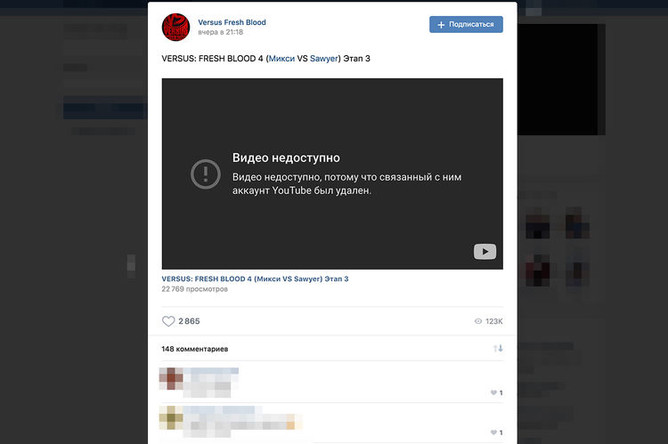This screenshot has height=444, width=668.
Task: Open the video title link below the player
Action: coord(255,279)
